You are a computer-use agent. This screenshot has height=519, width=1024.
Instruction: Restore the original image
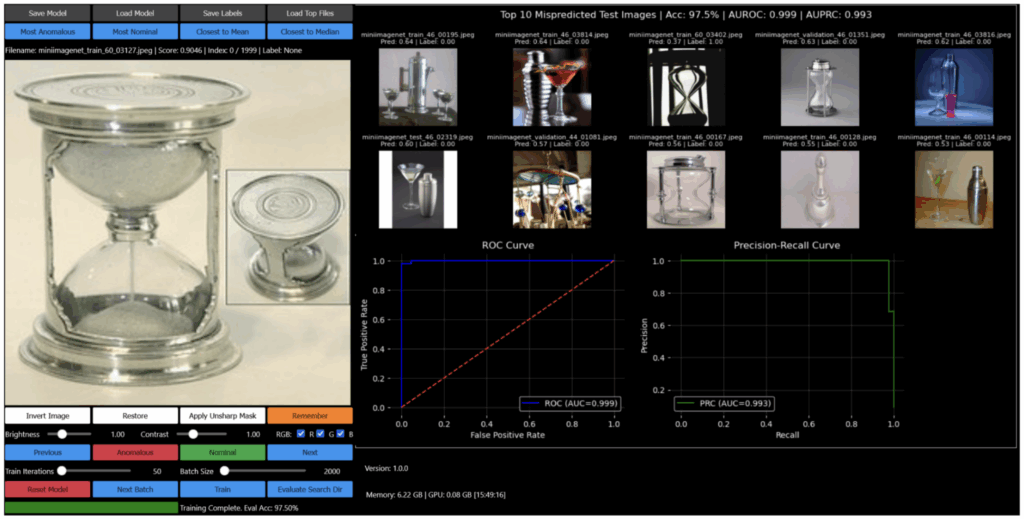(135, 416)
